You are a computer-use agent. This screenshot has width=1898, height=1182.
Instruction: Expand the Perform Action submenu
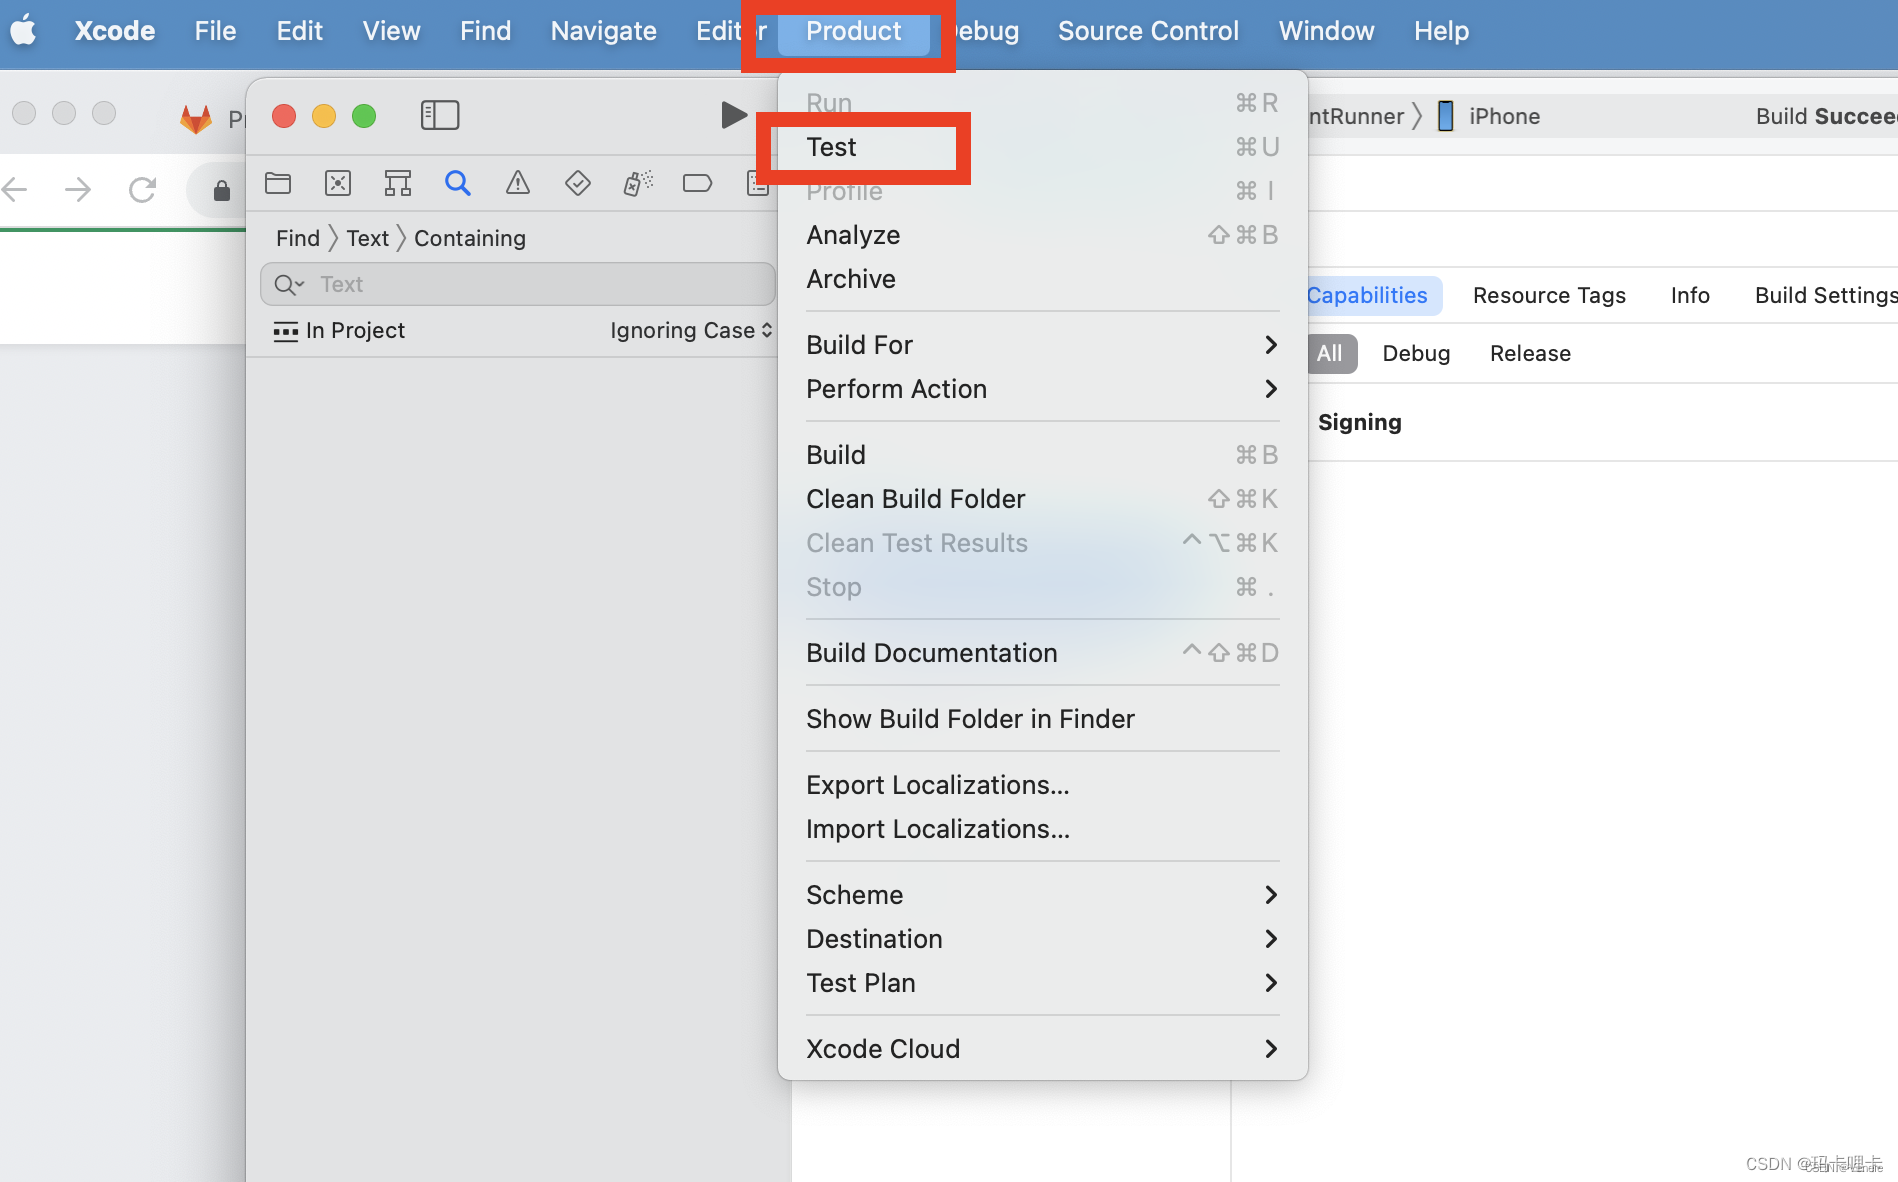(1042, 389)
